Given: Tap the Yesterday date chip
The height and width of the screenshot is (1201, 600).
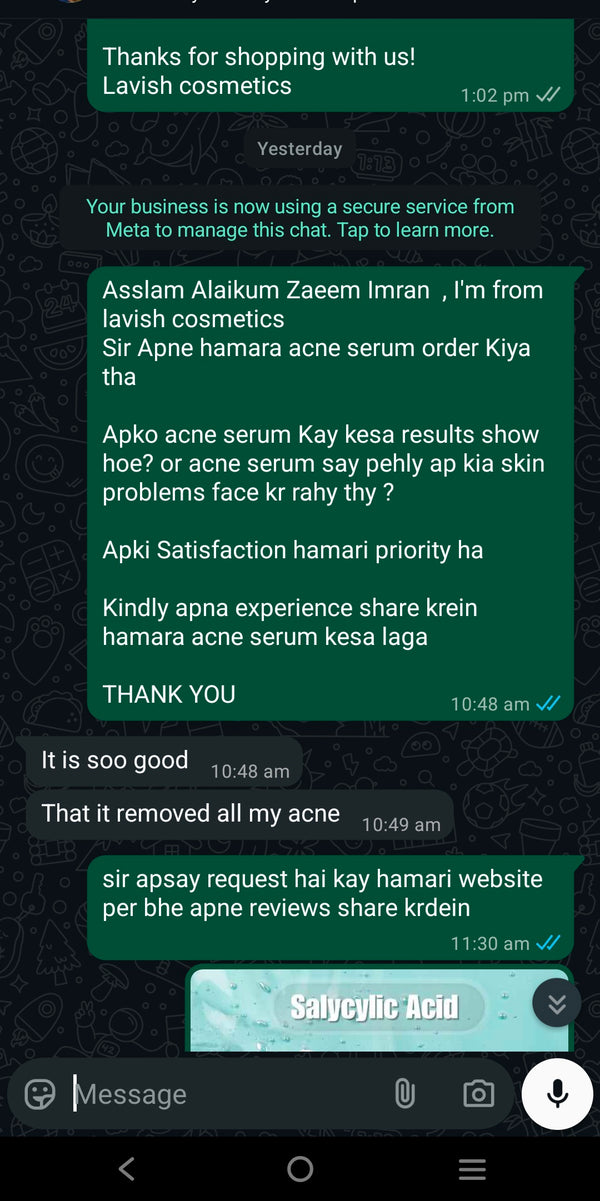Looking at the screenshot, I should [300, 149].
